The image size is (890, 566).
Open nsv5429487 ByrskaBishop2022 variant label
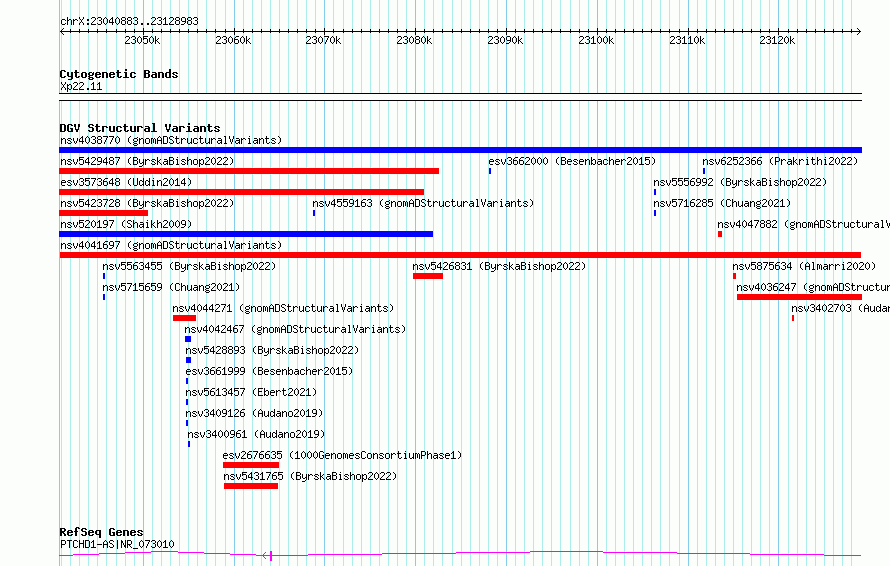tap(147, 161)
